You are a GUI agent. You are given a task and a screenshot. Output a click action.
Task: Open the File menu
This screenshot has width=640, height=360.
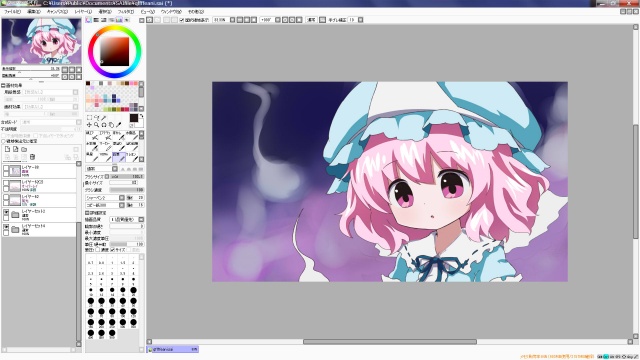(12, 12)
